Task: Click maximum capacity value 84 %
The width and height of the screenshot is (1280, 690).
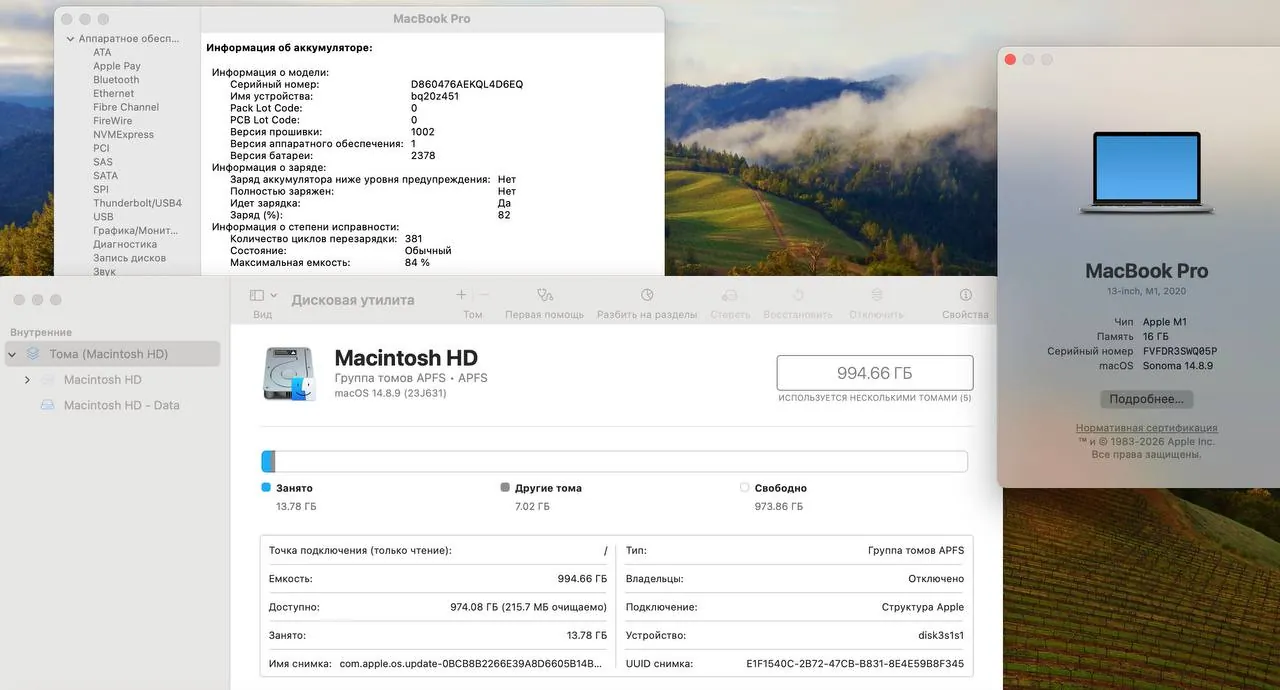Action: click(x=417, y=263)
